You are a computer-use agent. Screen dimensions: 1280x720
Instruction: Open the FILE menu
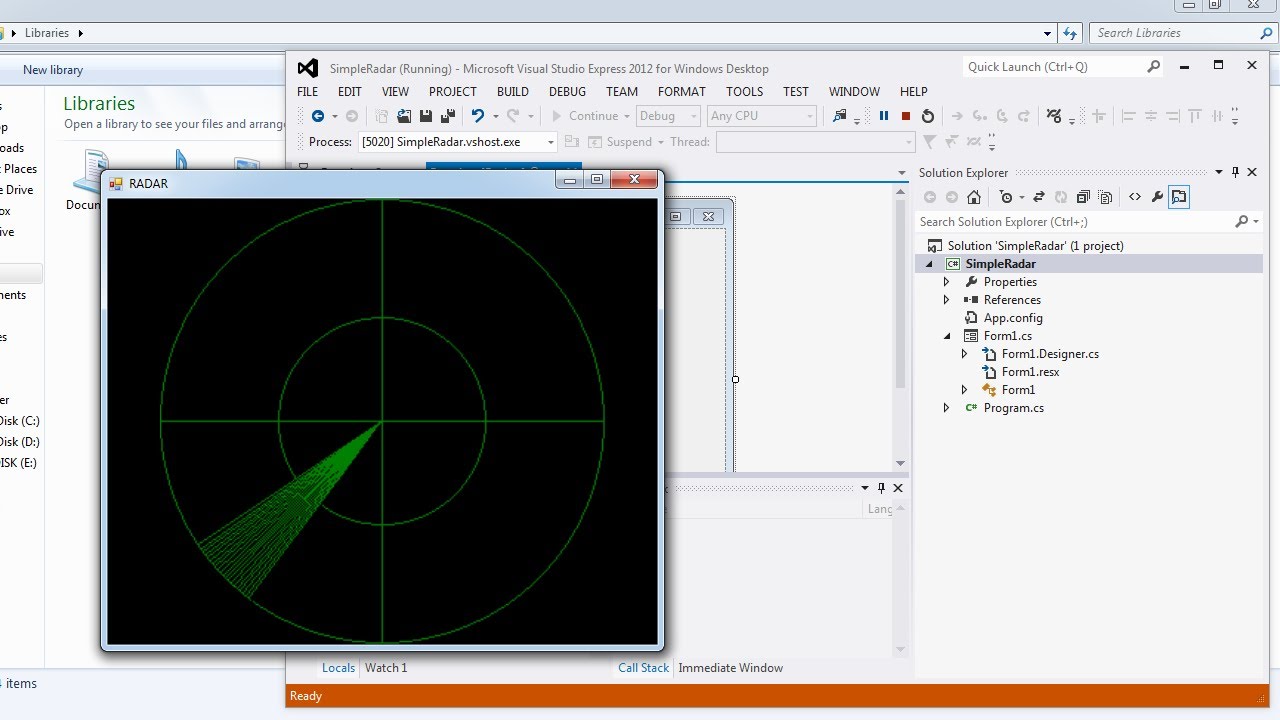(x=308, y=91)
